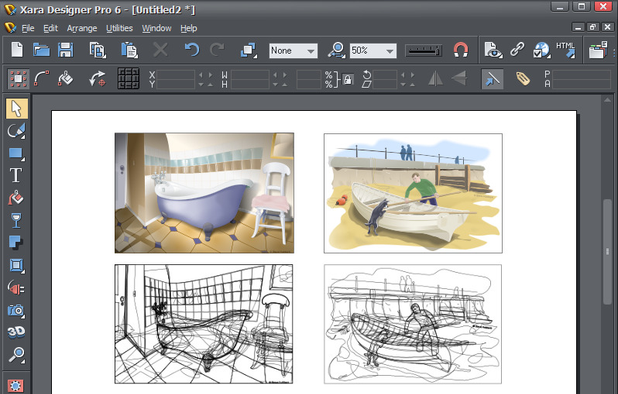The image size is (618, 394).
Task: Select the color boat beach illustration
Action: point(413,193)
